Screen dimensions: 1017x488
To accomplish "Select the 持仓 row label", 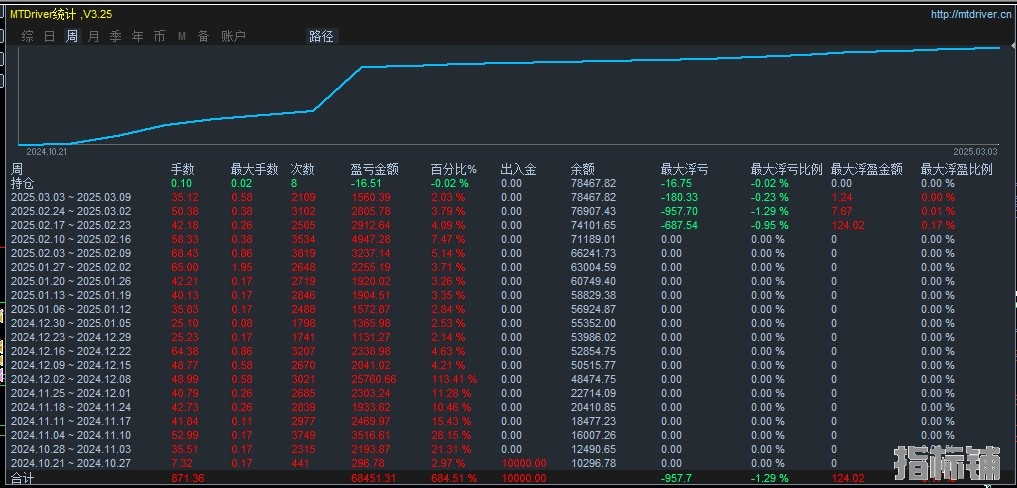I will coord(23,184).
